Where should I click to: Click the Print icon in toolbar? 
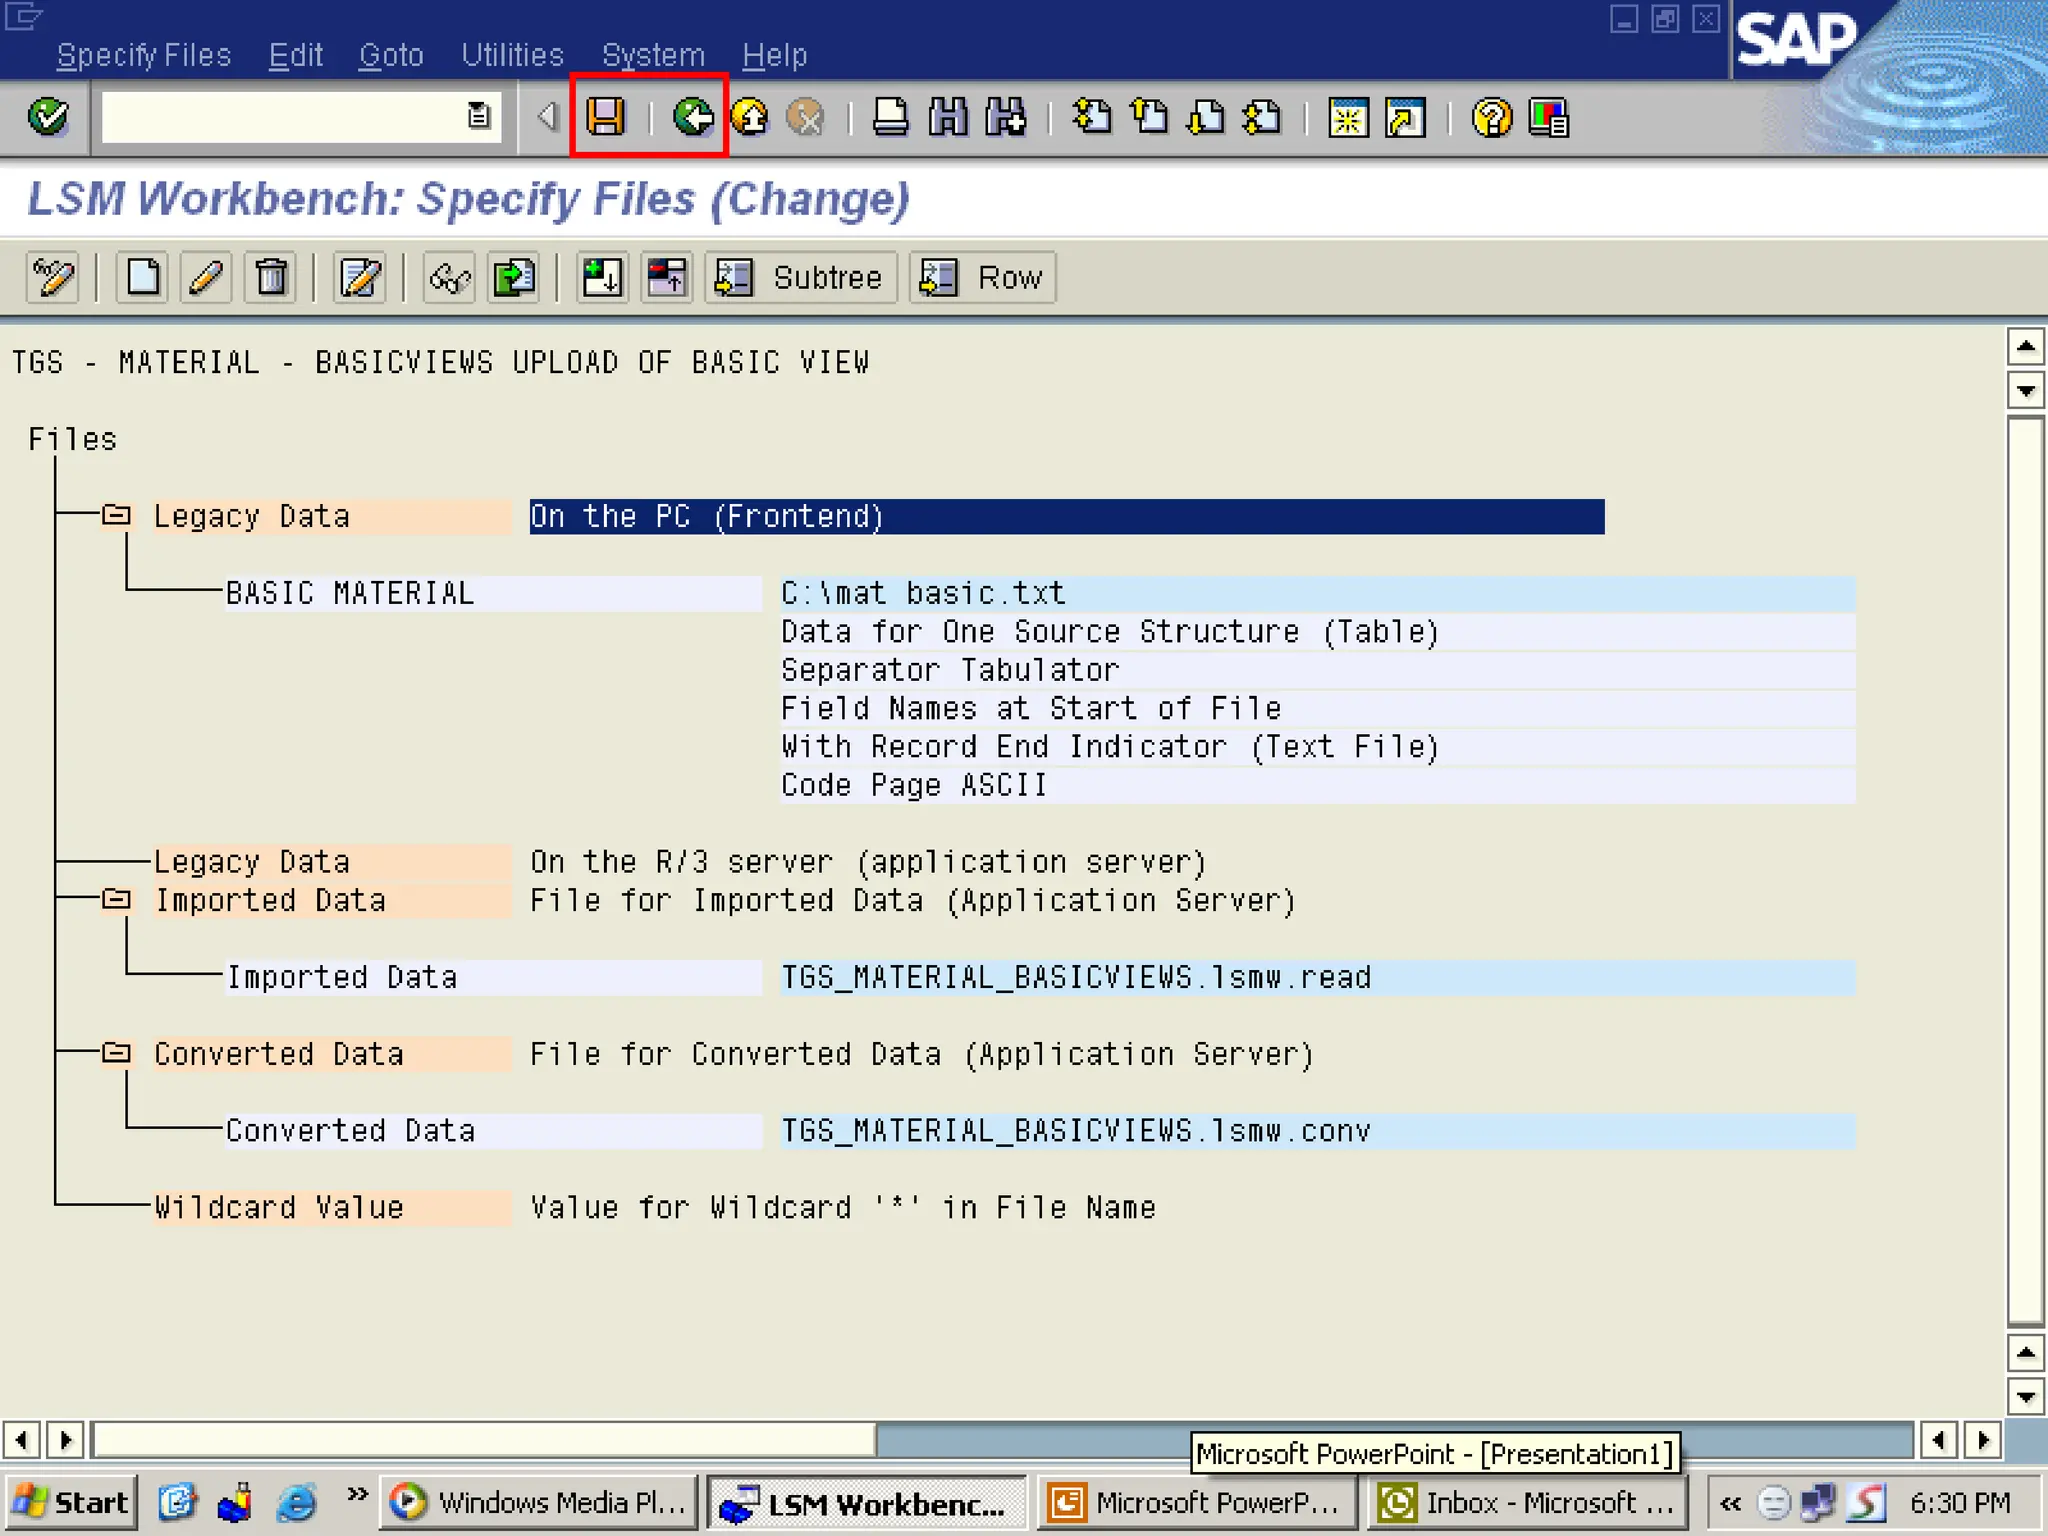tap(890, 117)
